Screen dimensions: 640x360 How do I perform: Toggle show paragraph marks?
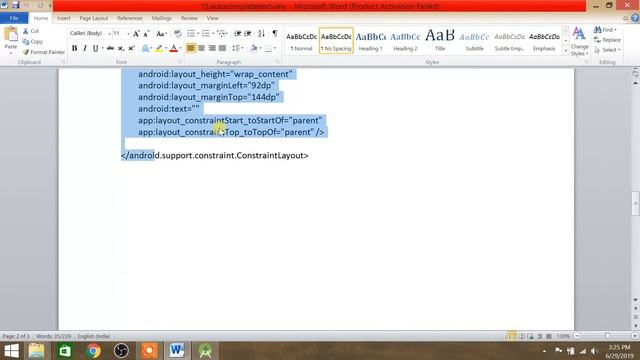tap(275, 33)
